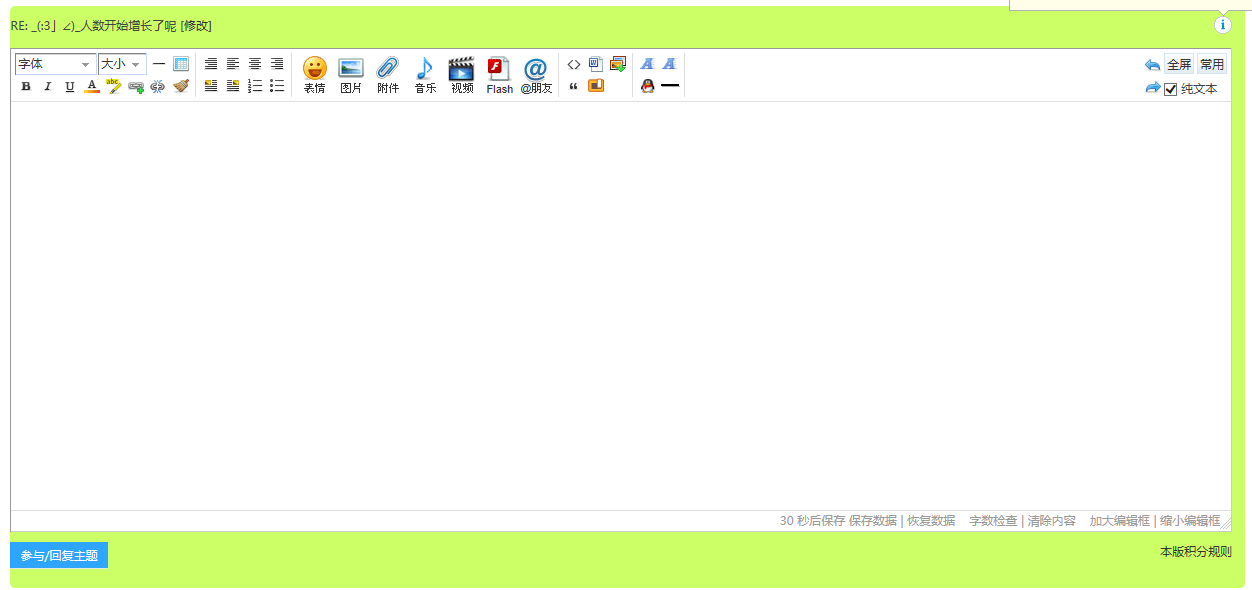The height and width of the screenshot is (590, 1252).
Task: Mention a friend with @朋友
Action: pyautogui.click(x=536, y=75)
